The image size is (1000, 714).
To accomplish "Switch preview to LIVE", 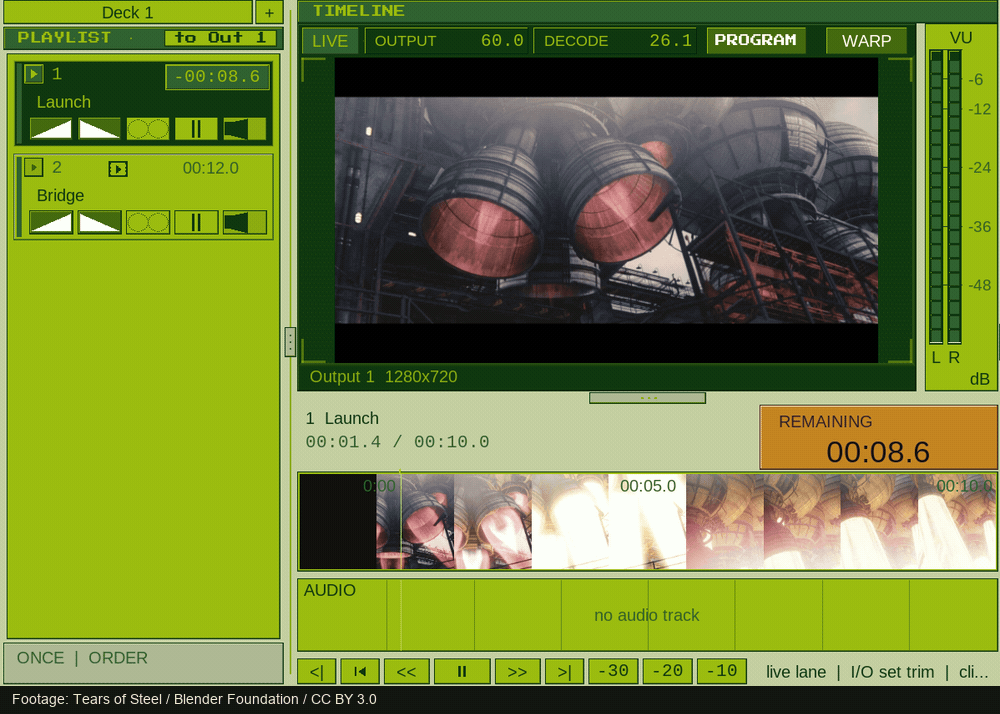I will point(330,41).
